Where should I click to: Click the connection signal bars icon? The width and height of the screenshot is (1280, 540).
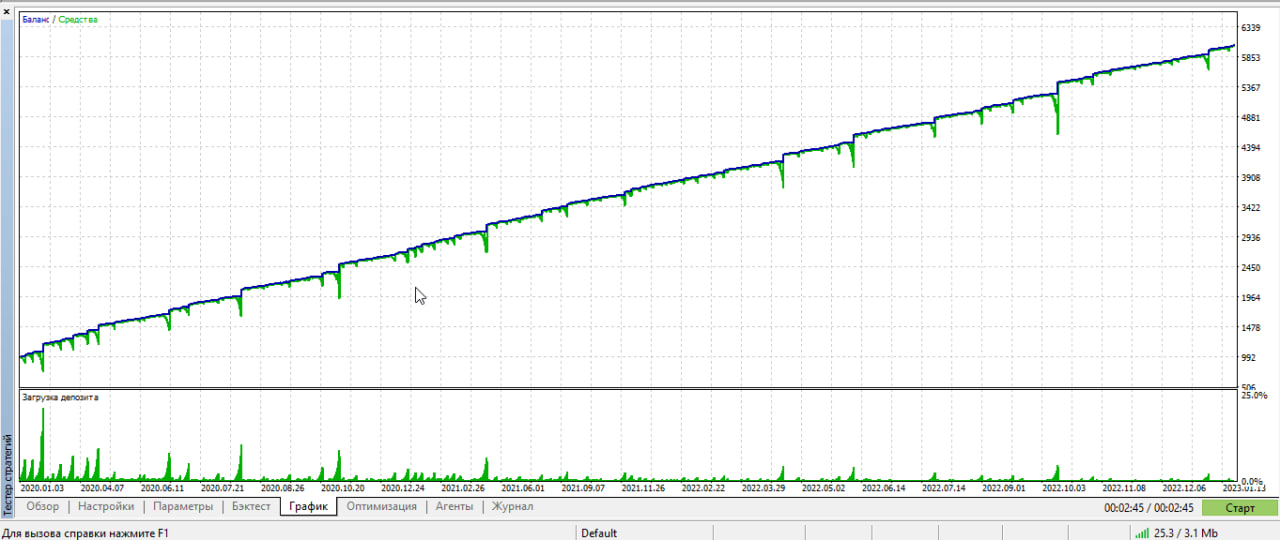1142,533
